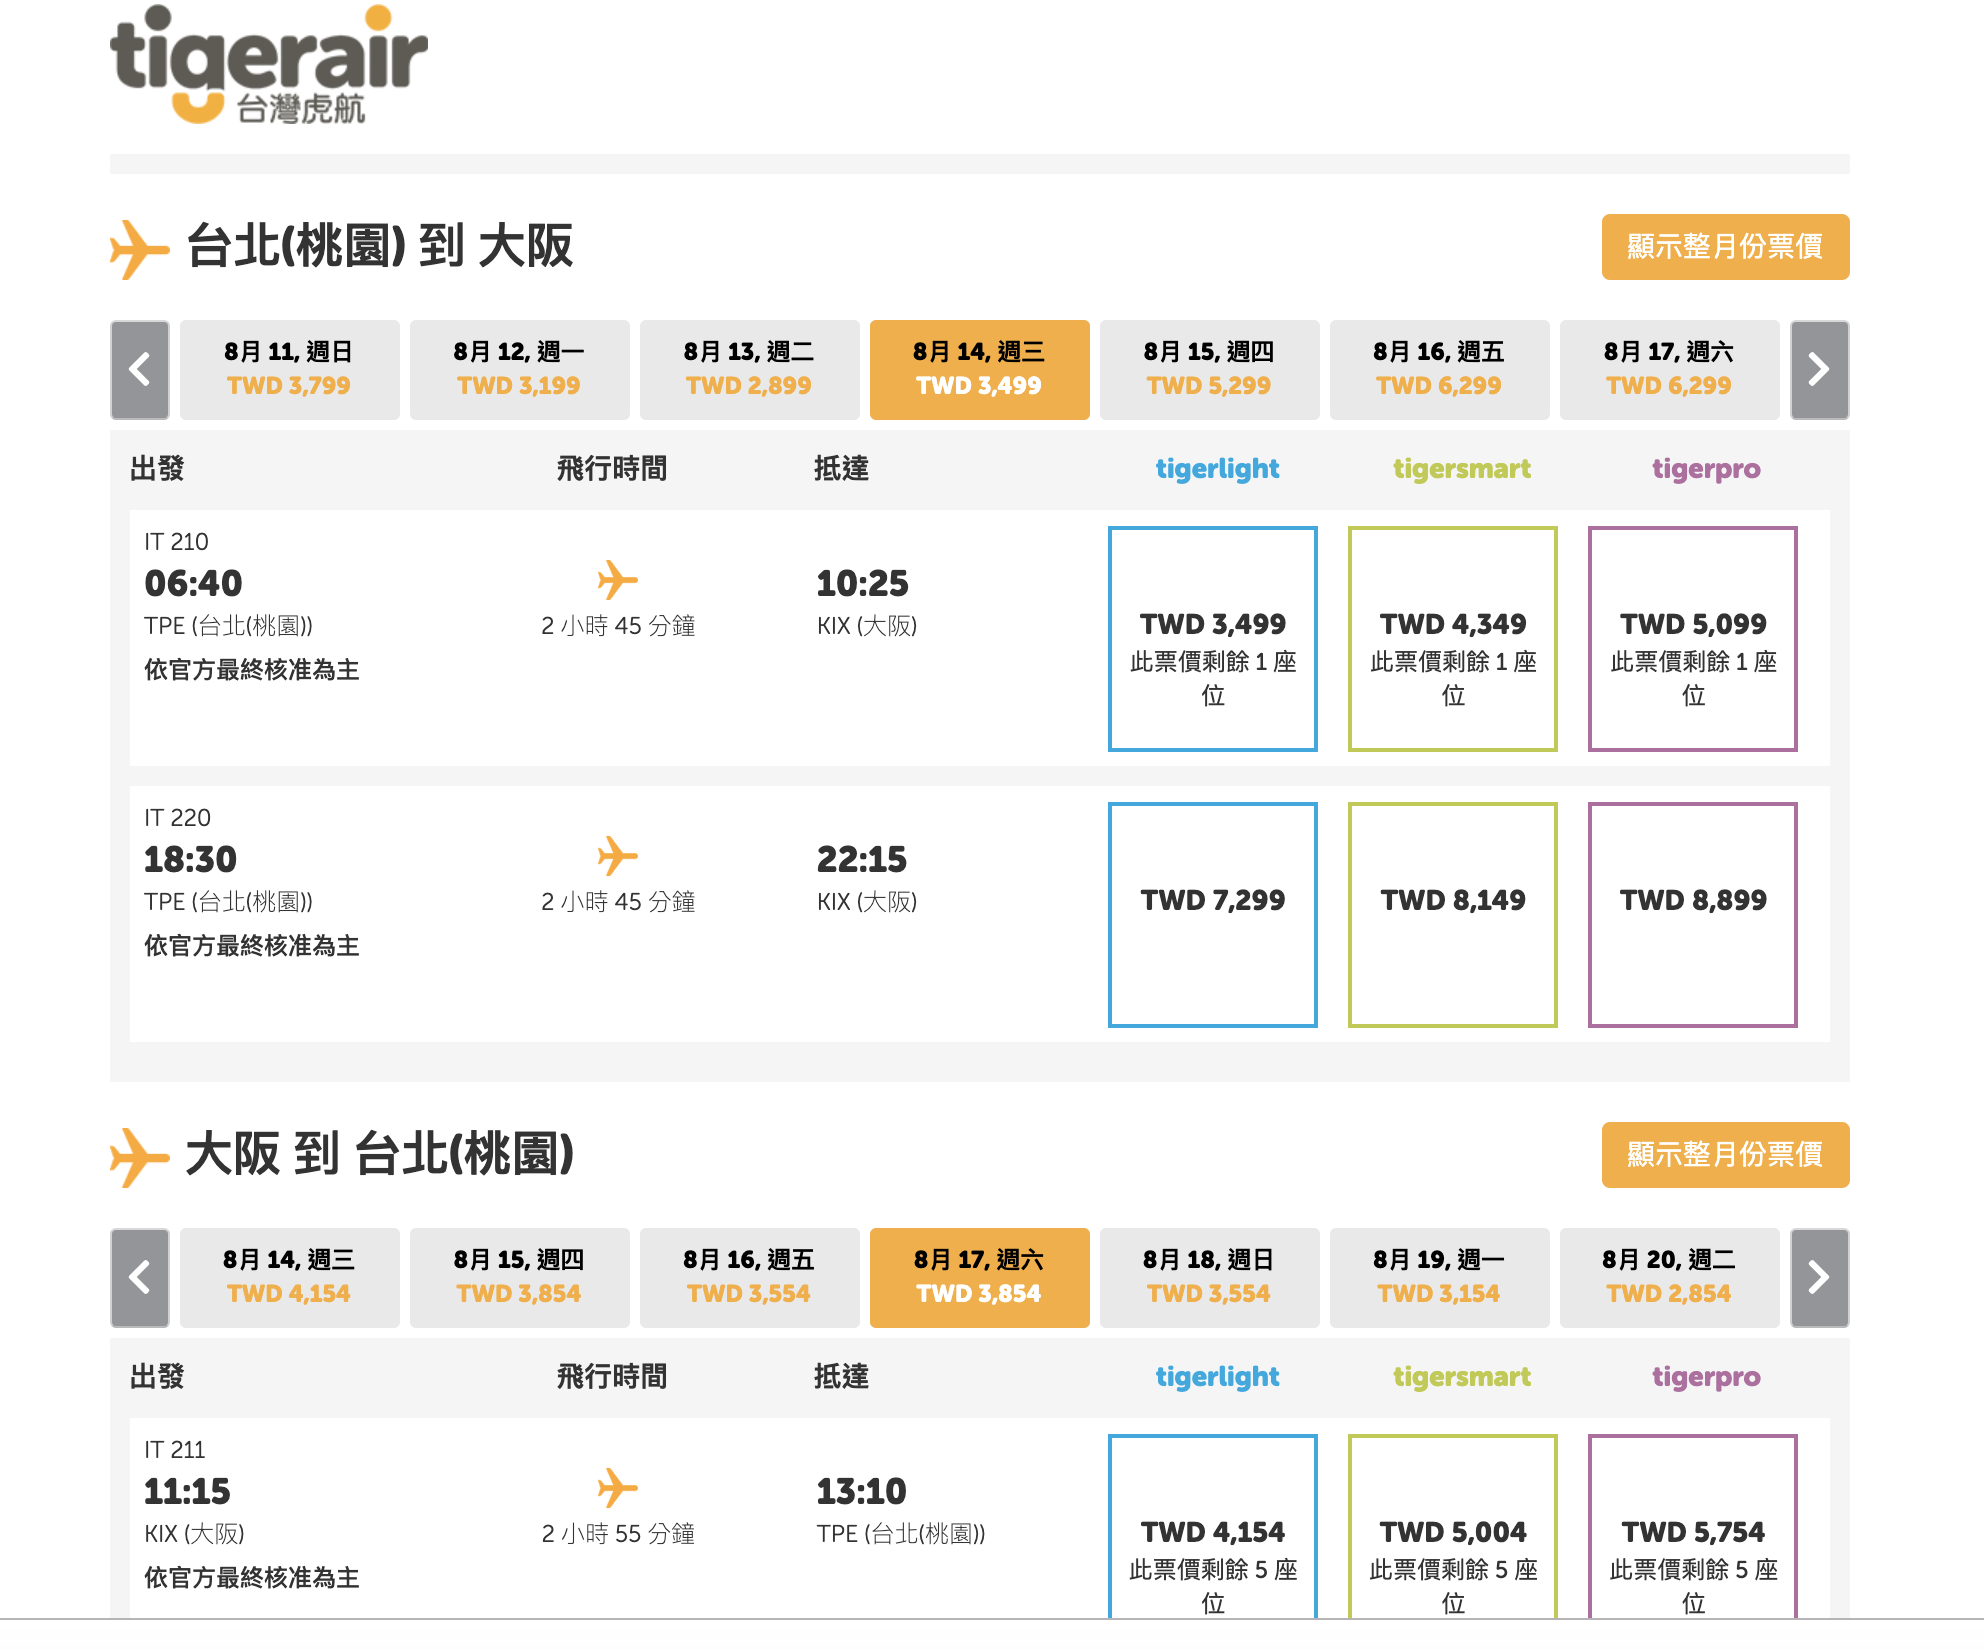Image resolution: width=1984 pixels, height=1650 pixels.
Task: Choose tigersmart TWD 4,349 fare for IT 210
Action: click(1453, 639)
